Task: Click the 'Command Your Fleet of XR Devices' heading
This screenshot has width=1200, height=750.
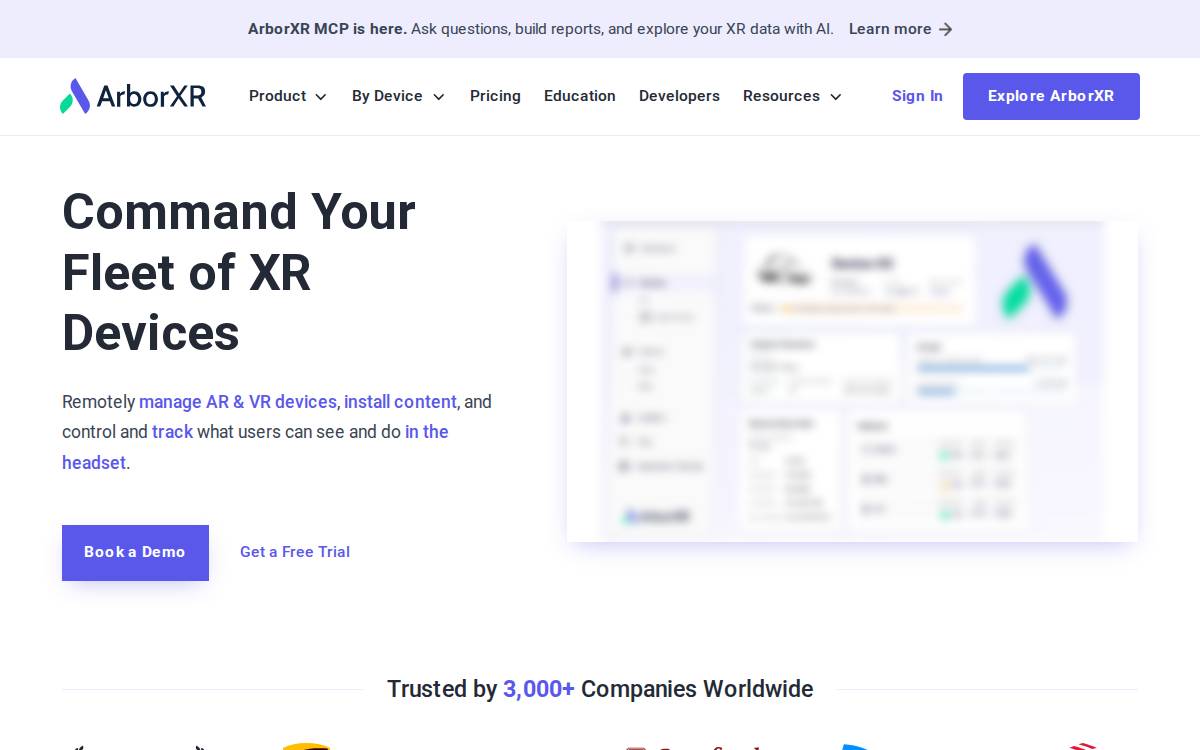Action: [x=239, y=272]
